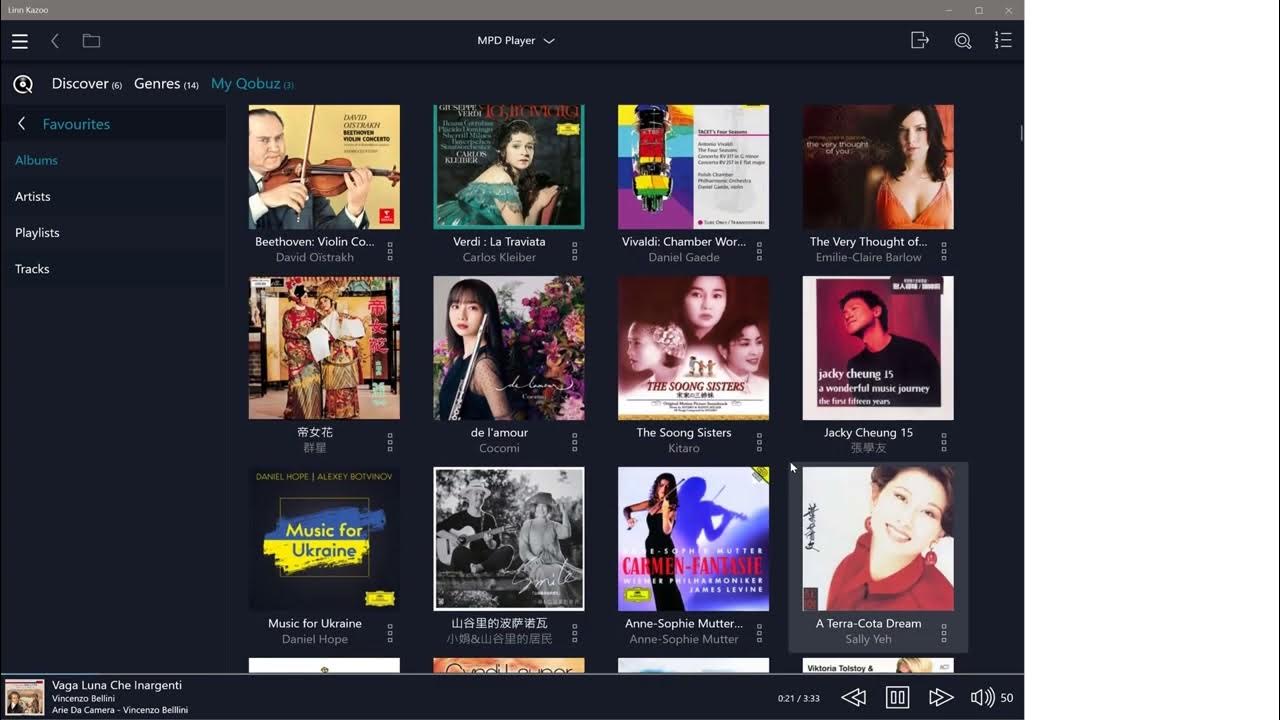Open options menu for The Very Thought of You
The width and height of the screenshot is (1280, 720).
[x=944, y=250]
